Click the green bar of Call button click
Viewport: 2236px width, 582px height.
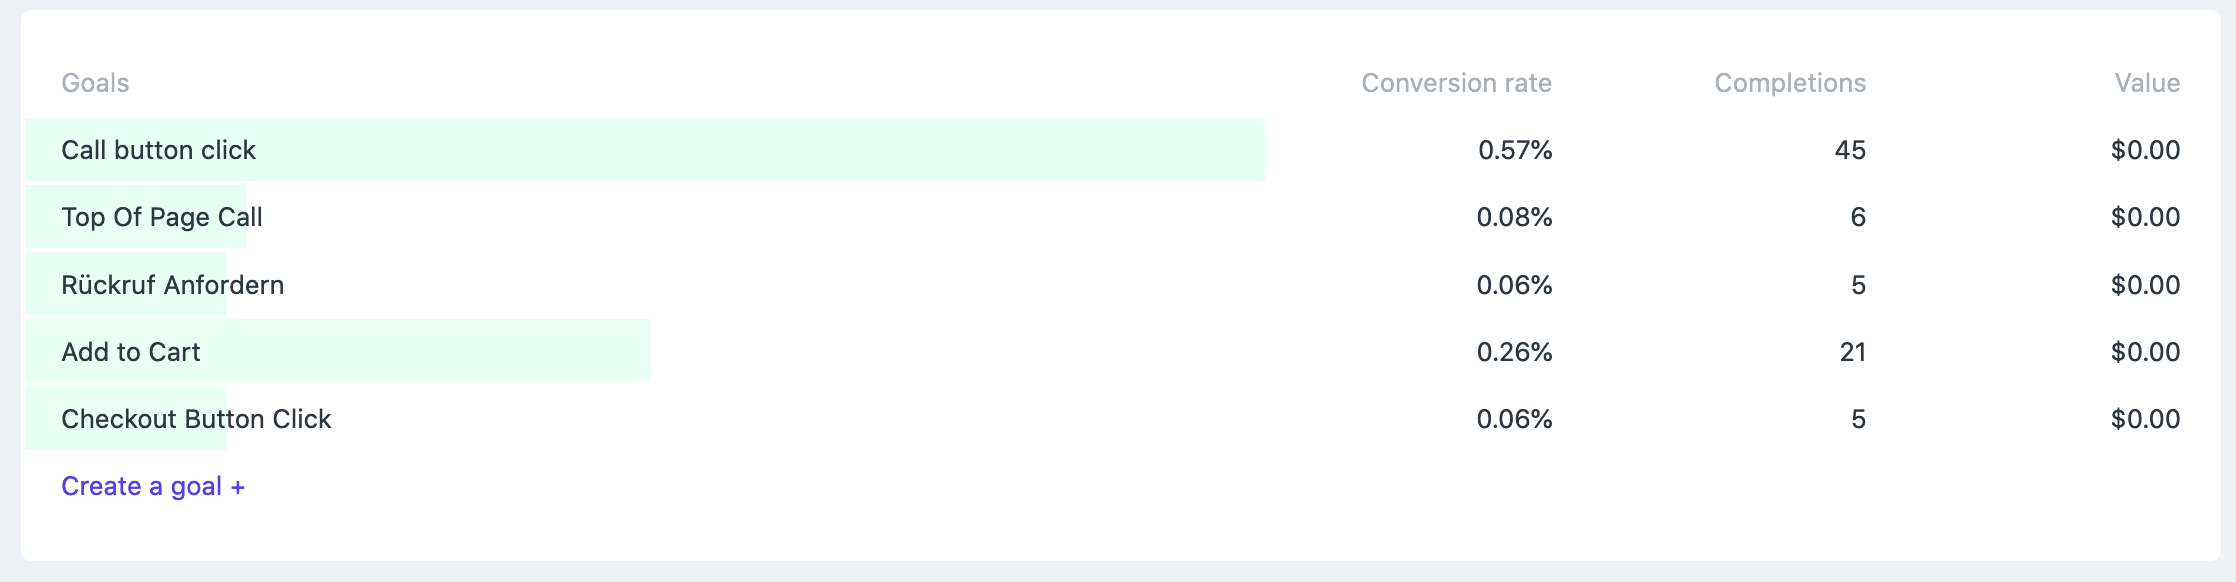click(645, 150)
